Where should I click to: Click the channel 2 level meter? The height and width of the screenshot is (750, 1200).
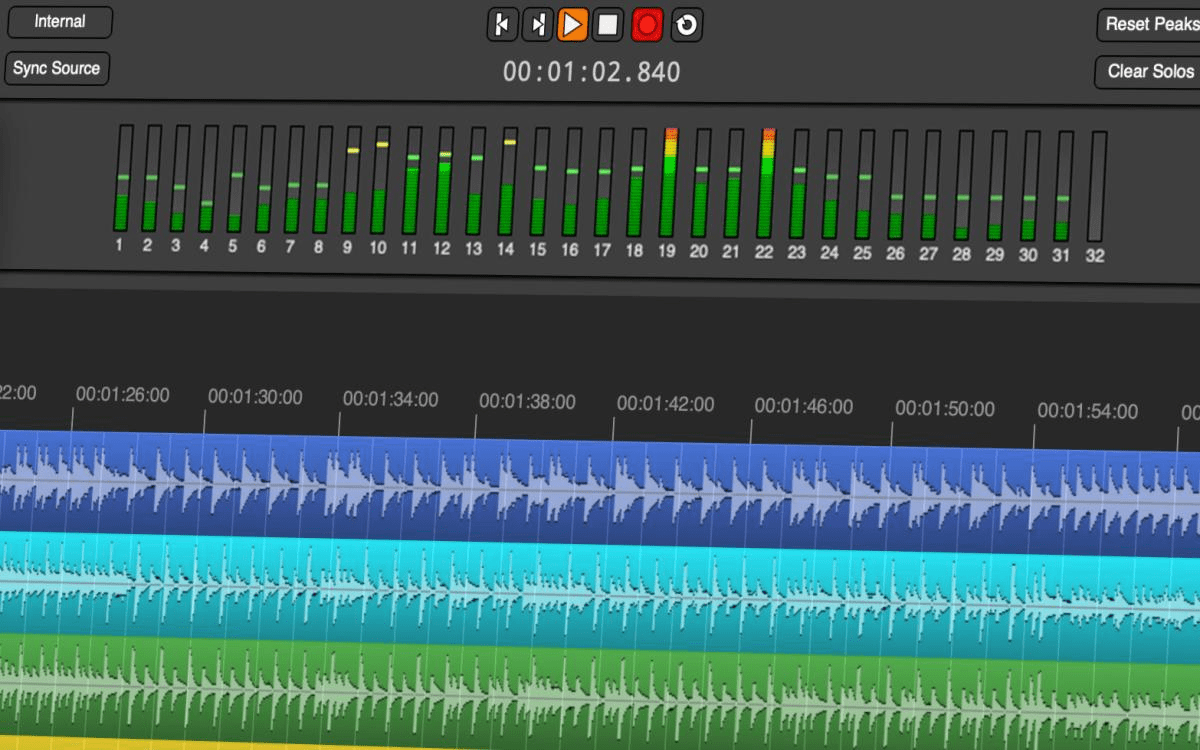tap(150, 178)
